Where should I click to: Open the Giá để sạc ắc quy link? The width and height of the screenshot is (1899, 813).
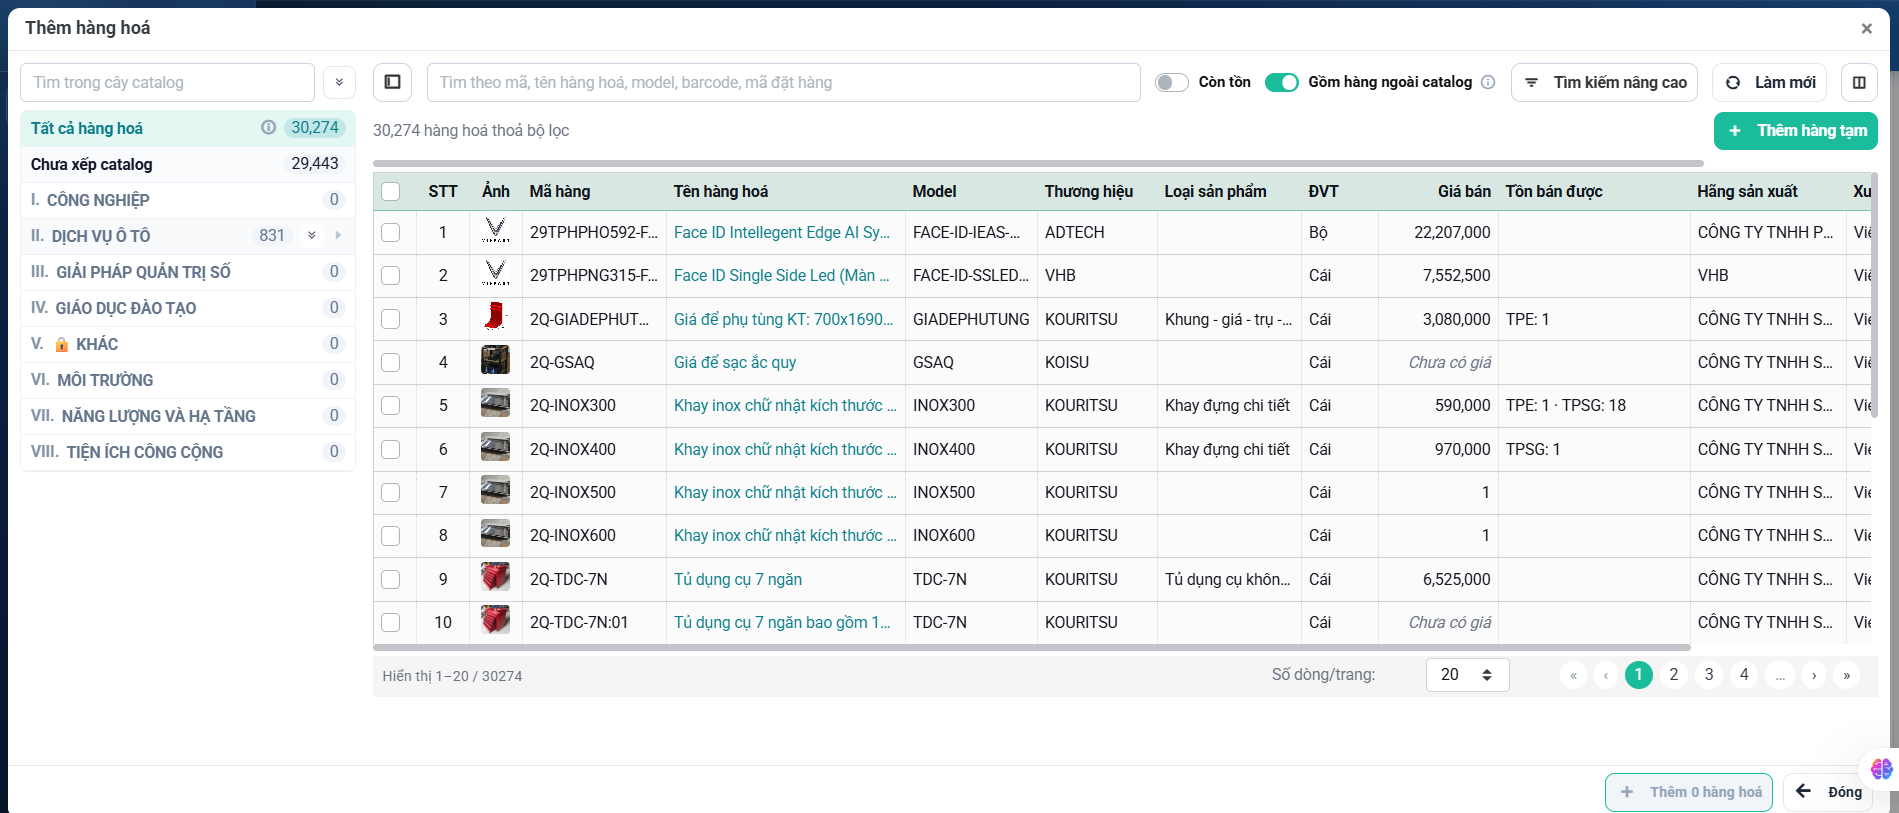(735, 362)
